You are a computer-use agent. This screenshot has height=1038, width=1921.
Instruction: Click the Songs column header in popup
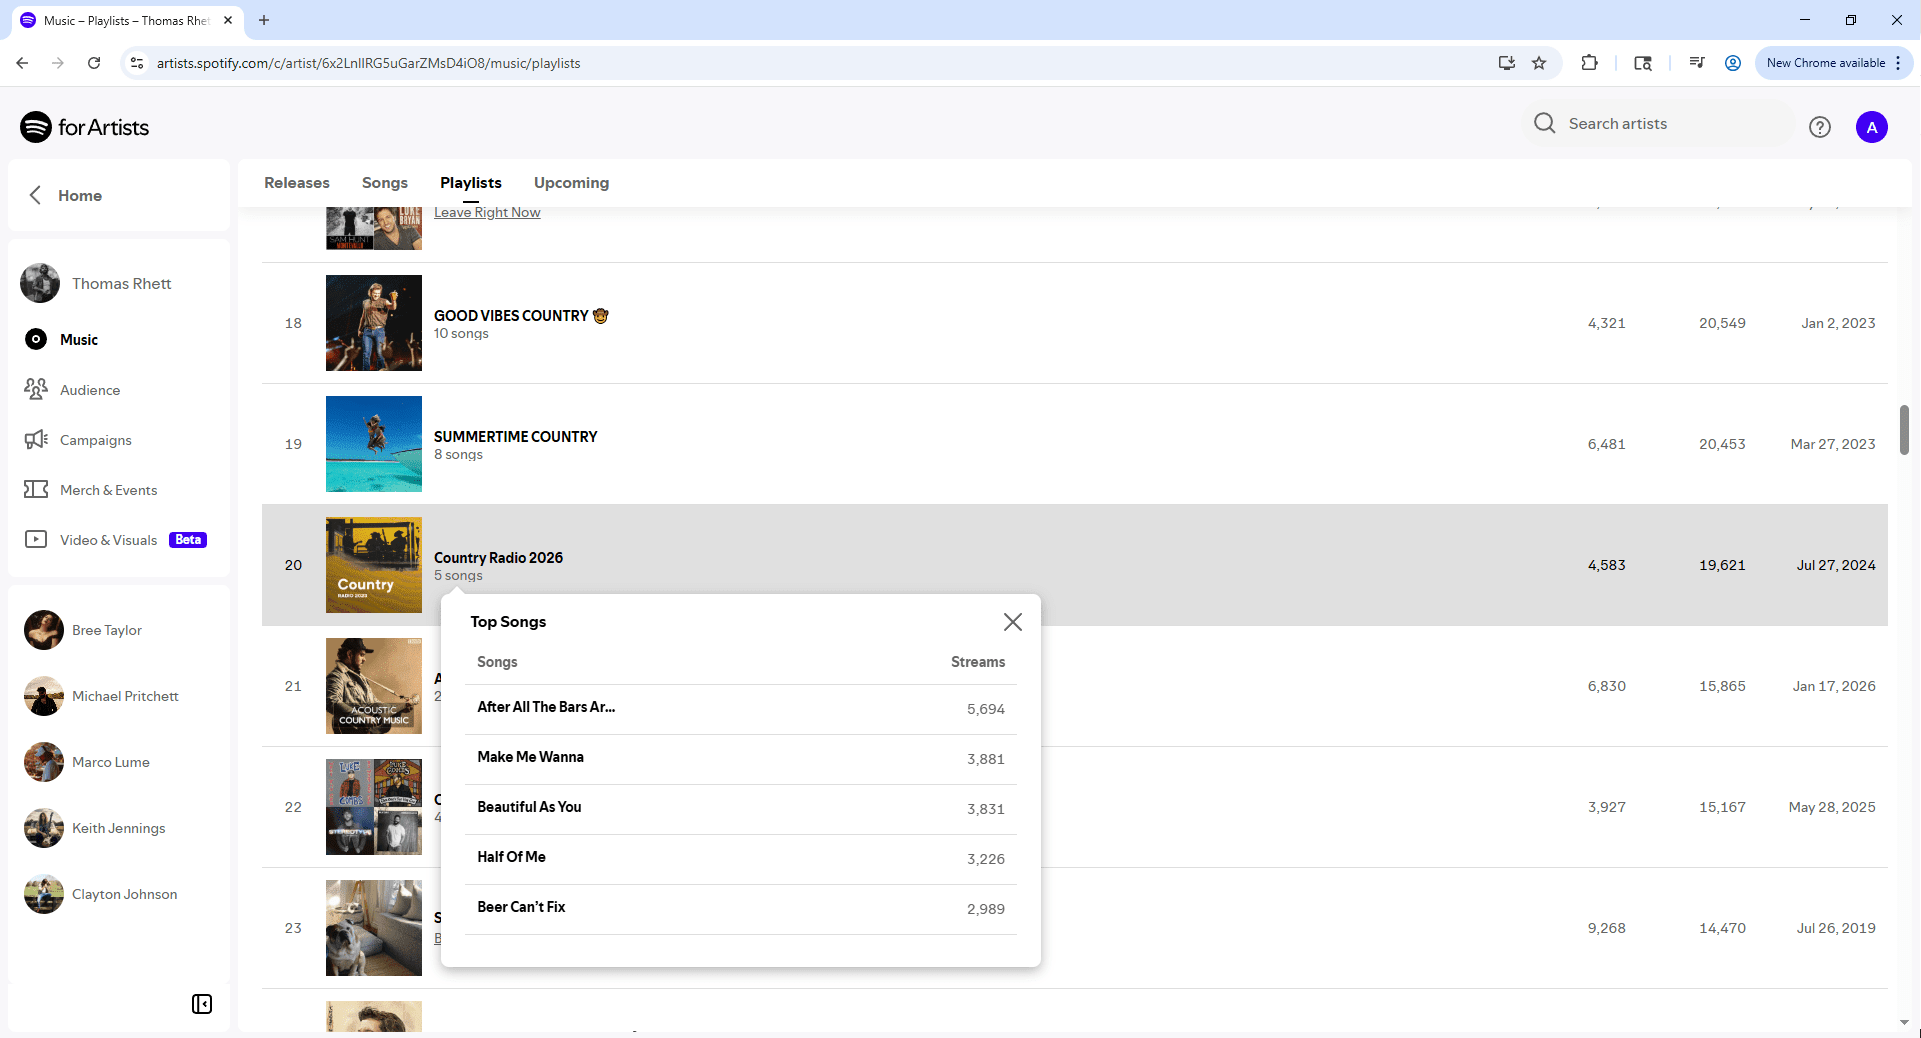click(x=497, y=662)
